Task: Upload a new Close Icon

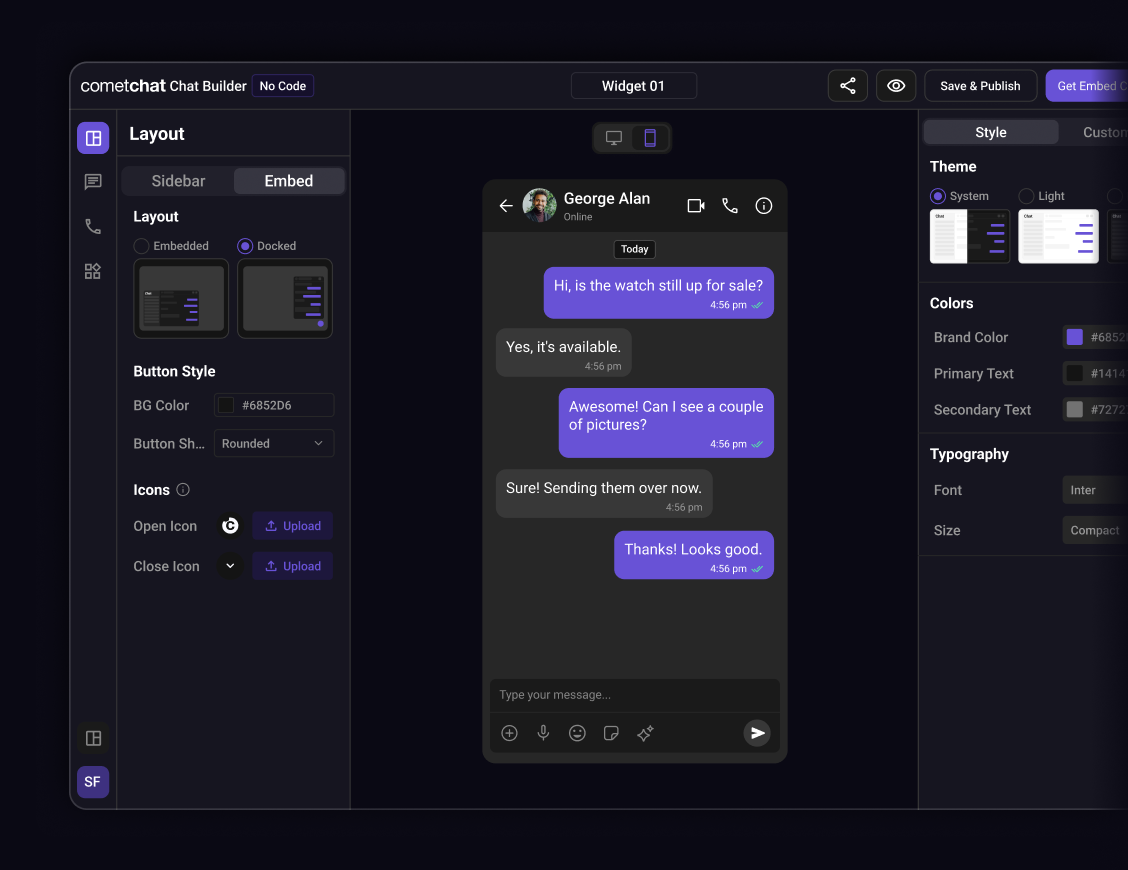Action: (292, 566)
